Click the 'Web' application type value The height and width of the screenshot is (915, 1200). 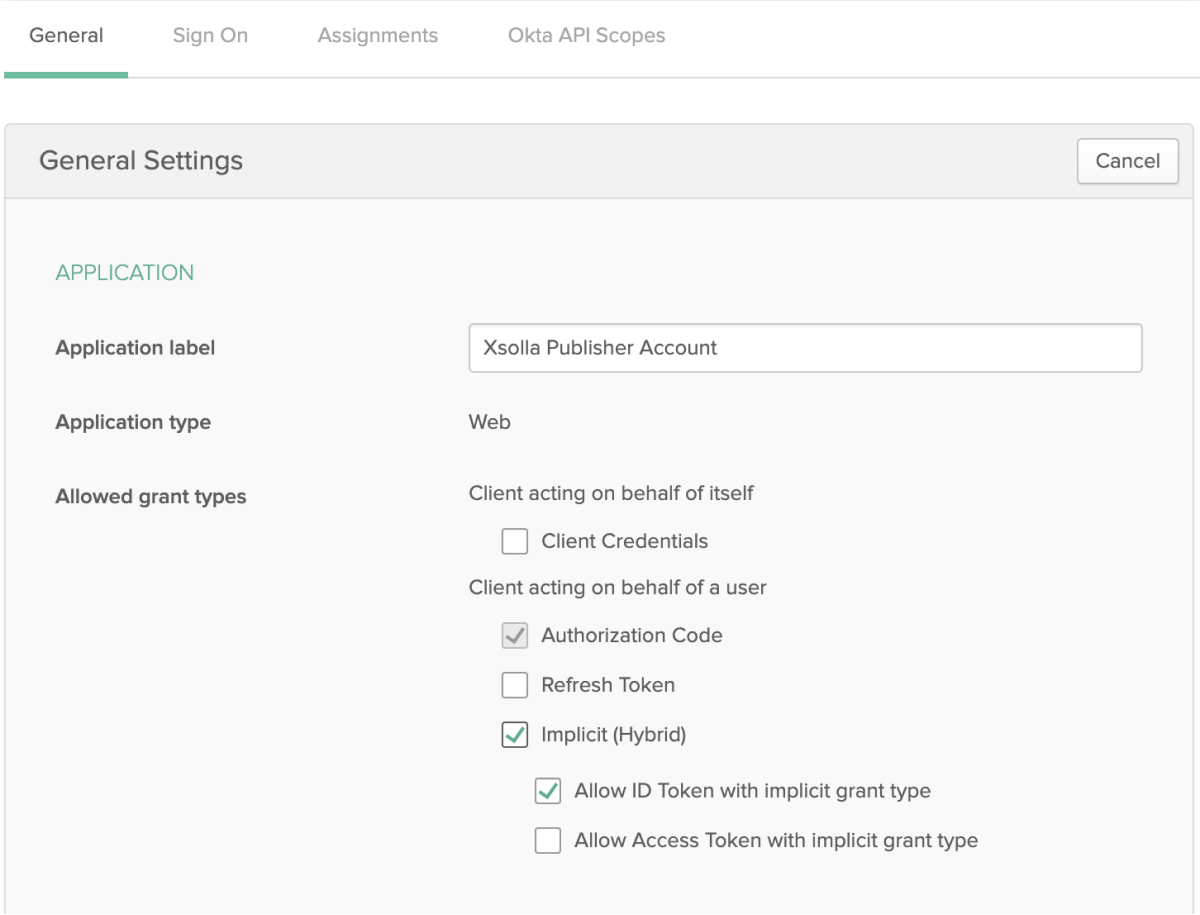tap(489, 423)
